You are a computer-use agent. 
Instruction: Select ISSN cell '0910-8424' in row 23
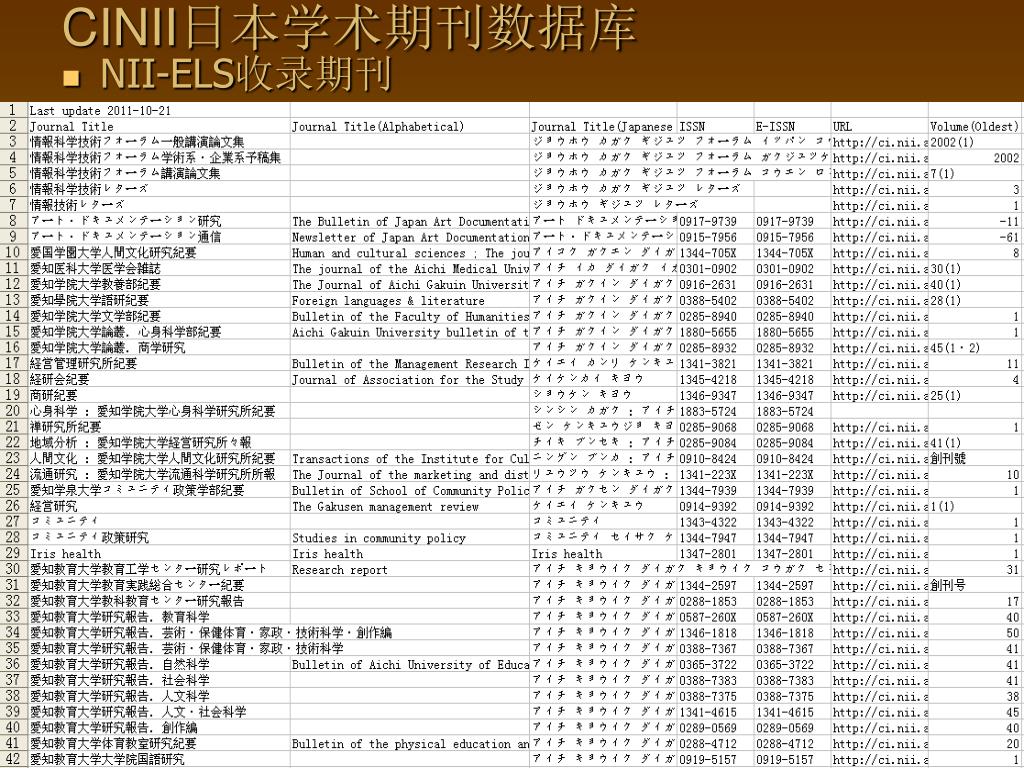[x=715, y=458]
